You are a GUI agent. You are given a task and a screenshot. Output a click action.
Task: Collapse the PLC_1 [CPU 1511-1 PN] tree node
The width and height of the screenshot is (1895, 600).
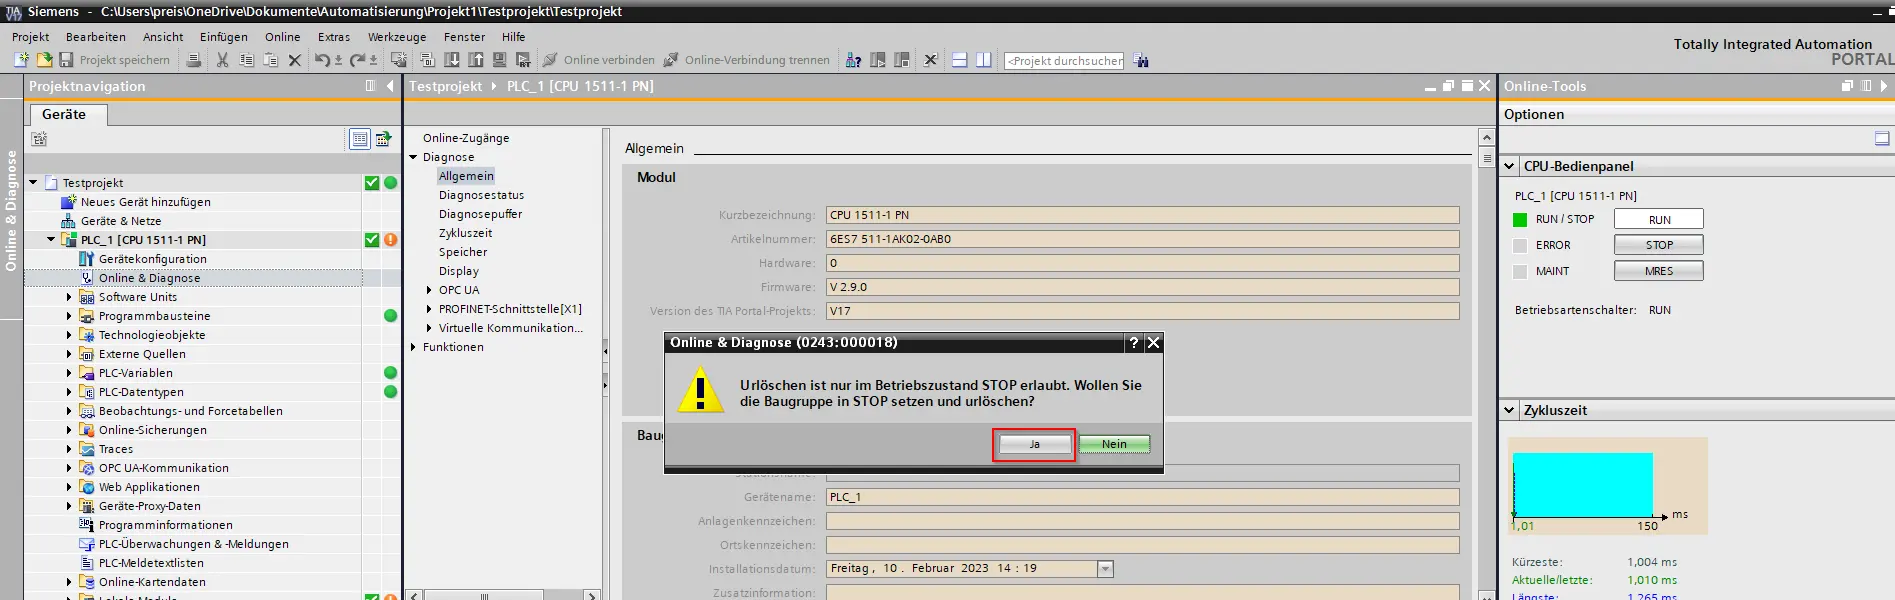(x=51, y=240)
